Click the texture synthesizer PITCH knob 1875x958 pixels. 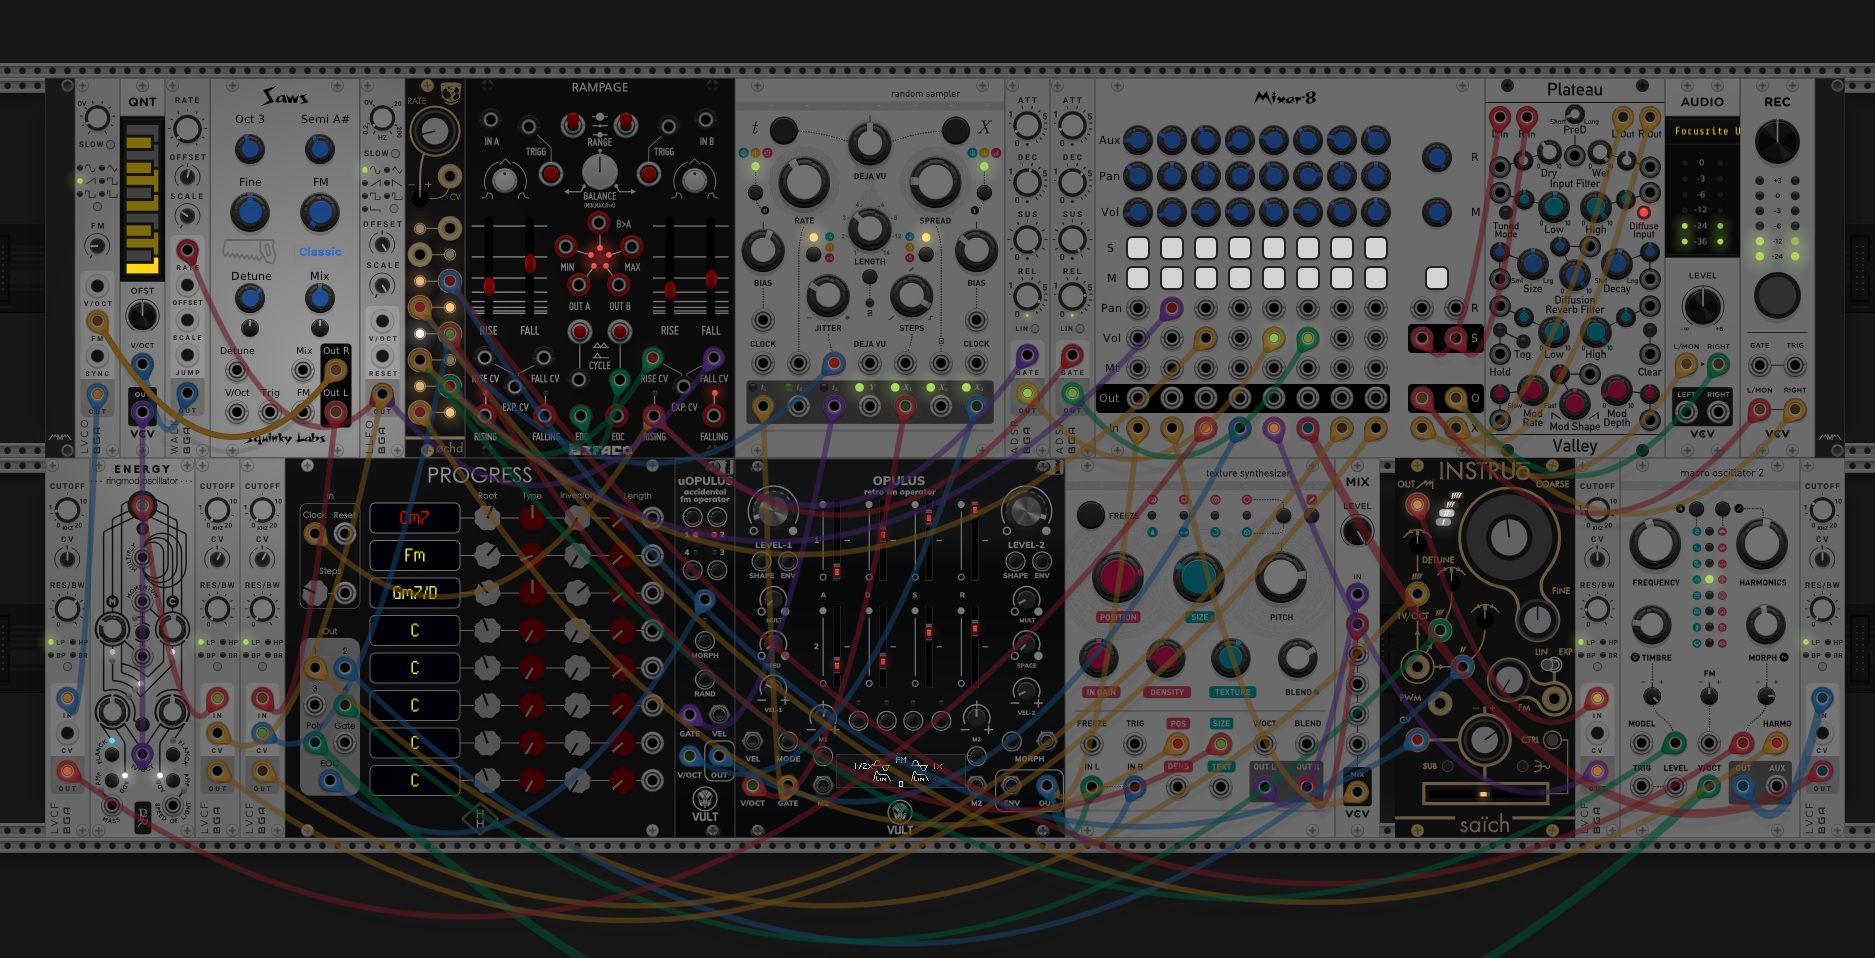pyautogui.click(x=1280, y=577)
